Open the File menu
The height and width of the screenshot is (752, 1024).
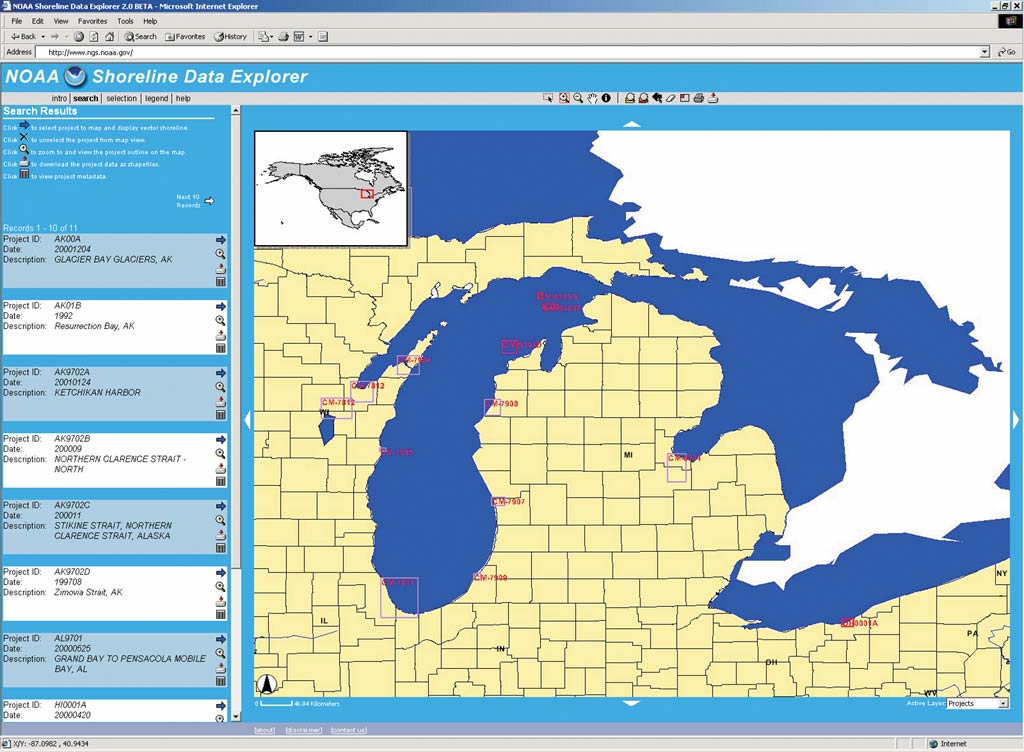(17, 21)
